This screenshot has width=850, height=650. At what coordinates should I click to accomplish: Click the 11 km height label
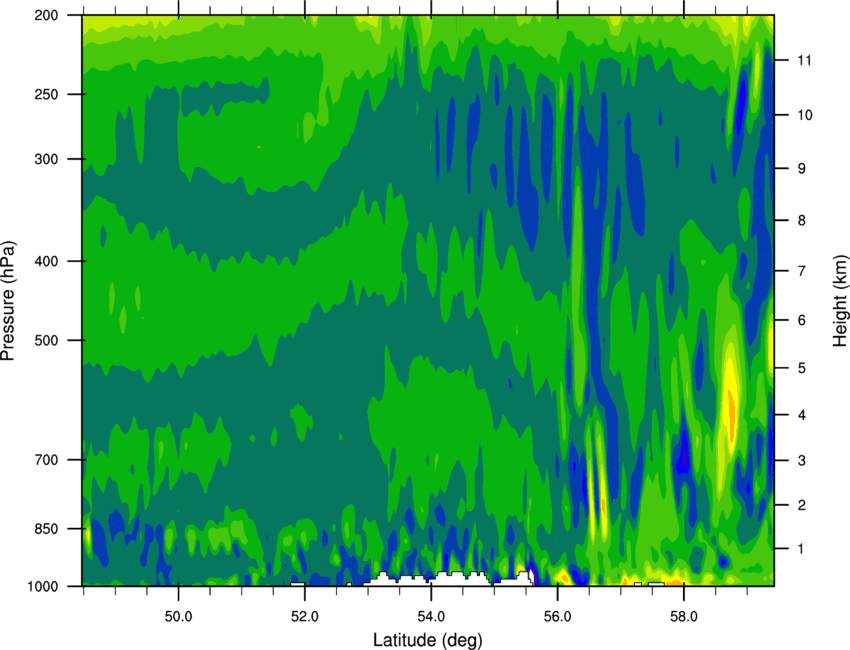pyautogui.click(x=804, y=60)
